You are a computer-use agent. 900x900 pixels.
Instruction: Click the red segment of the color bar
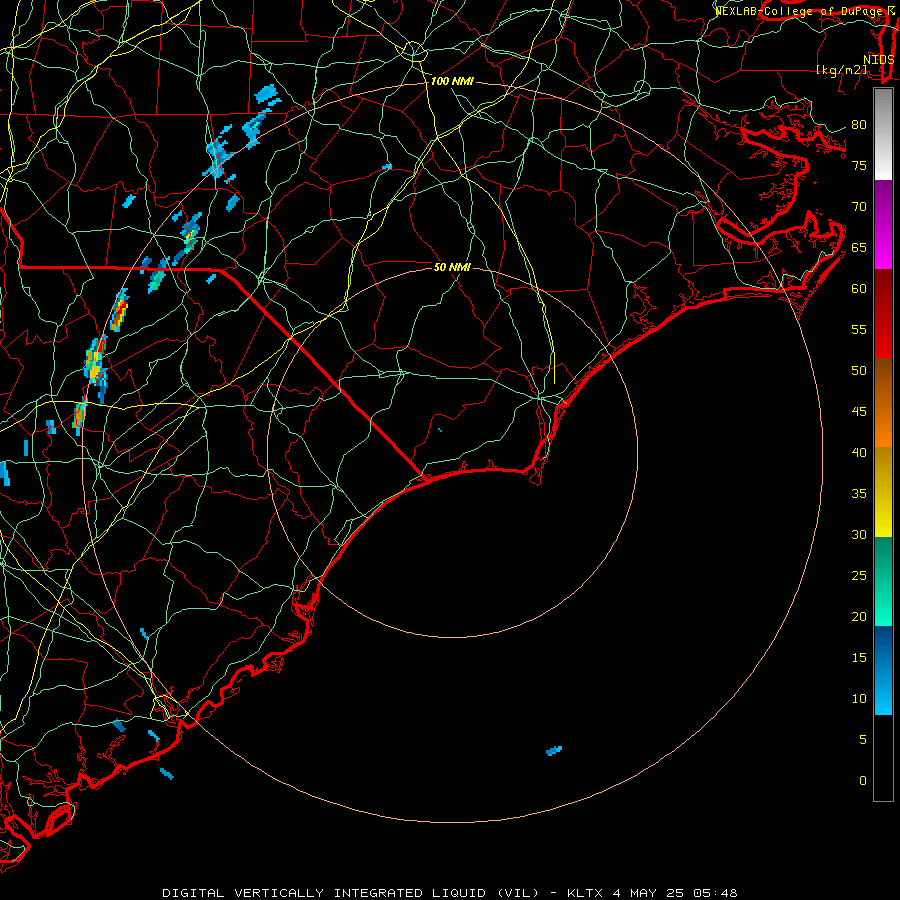883,314
